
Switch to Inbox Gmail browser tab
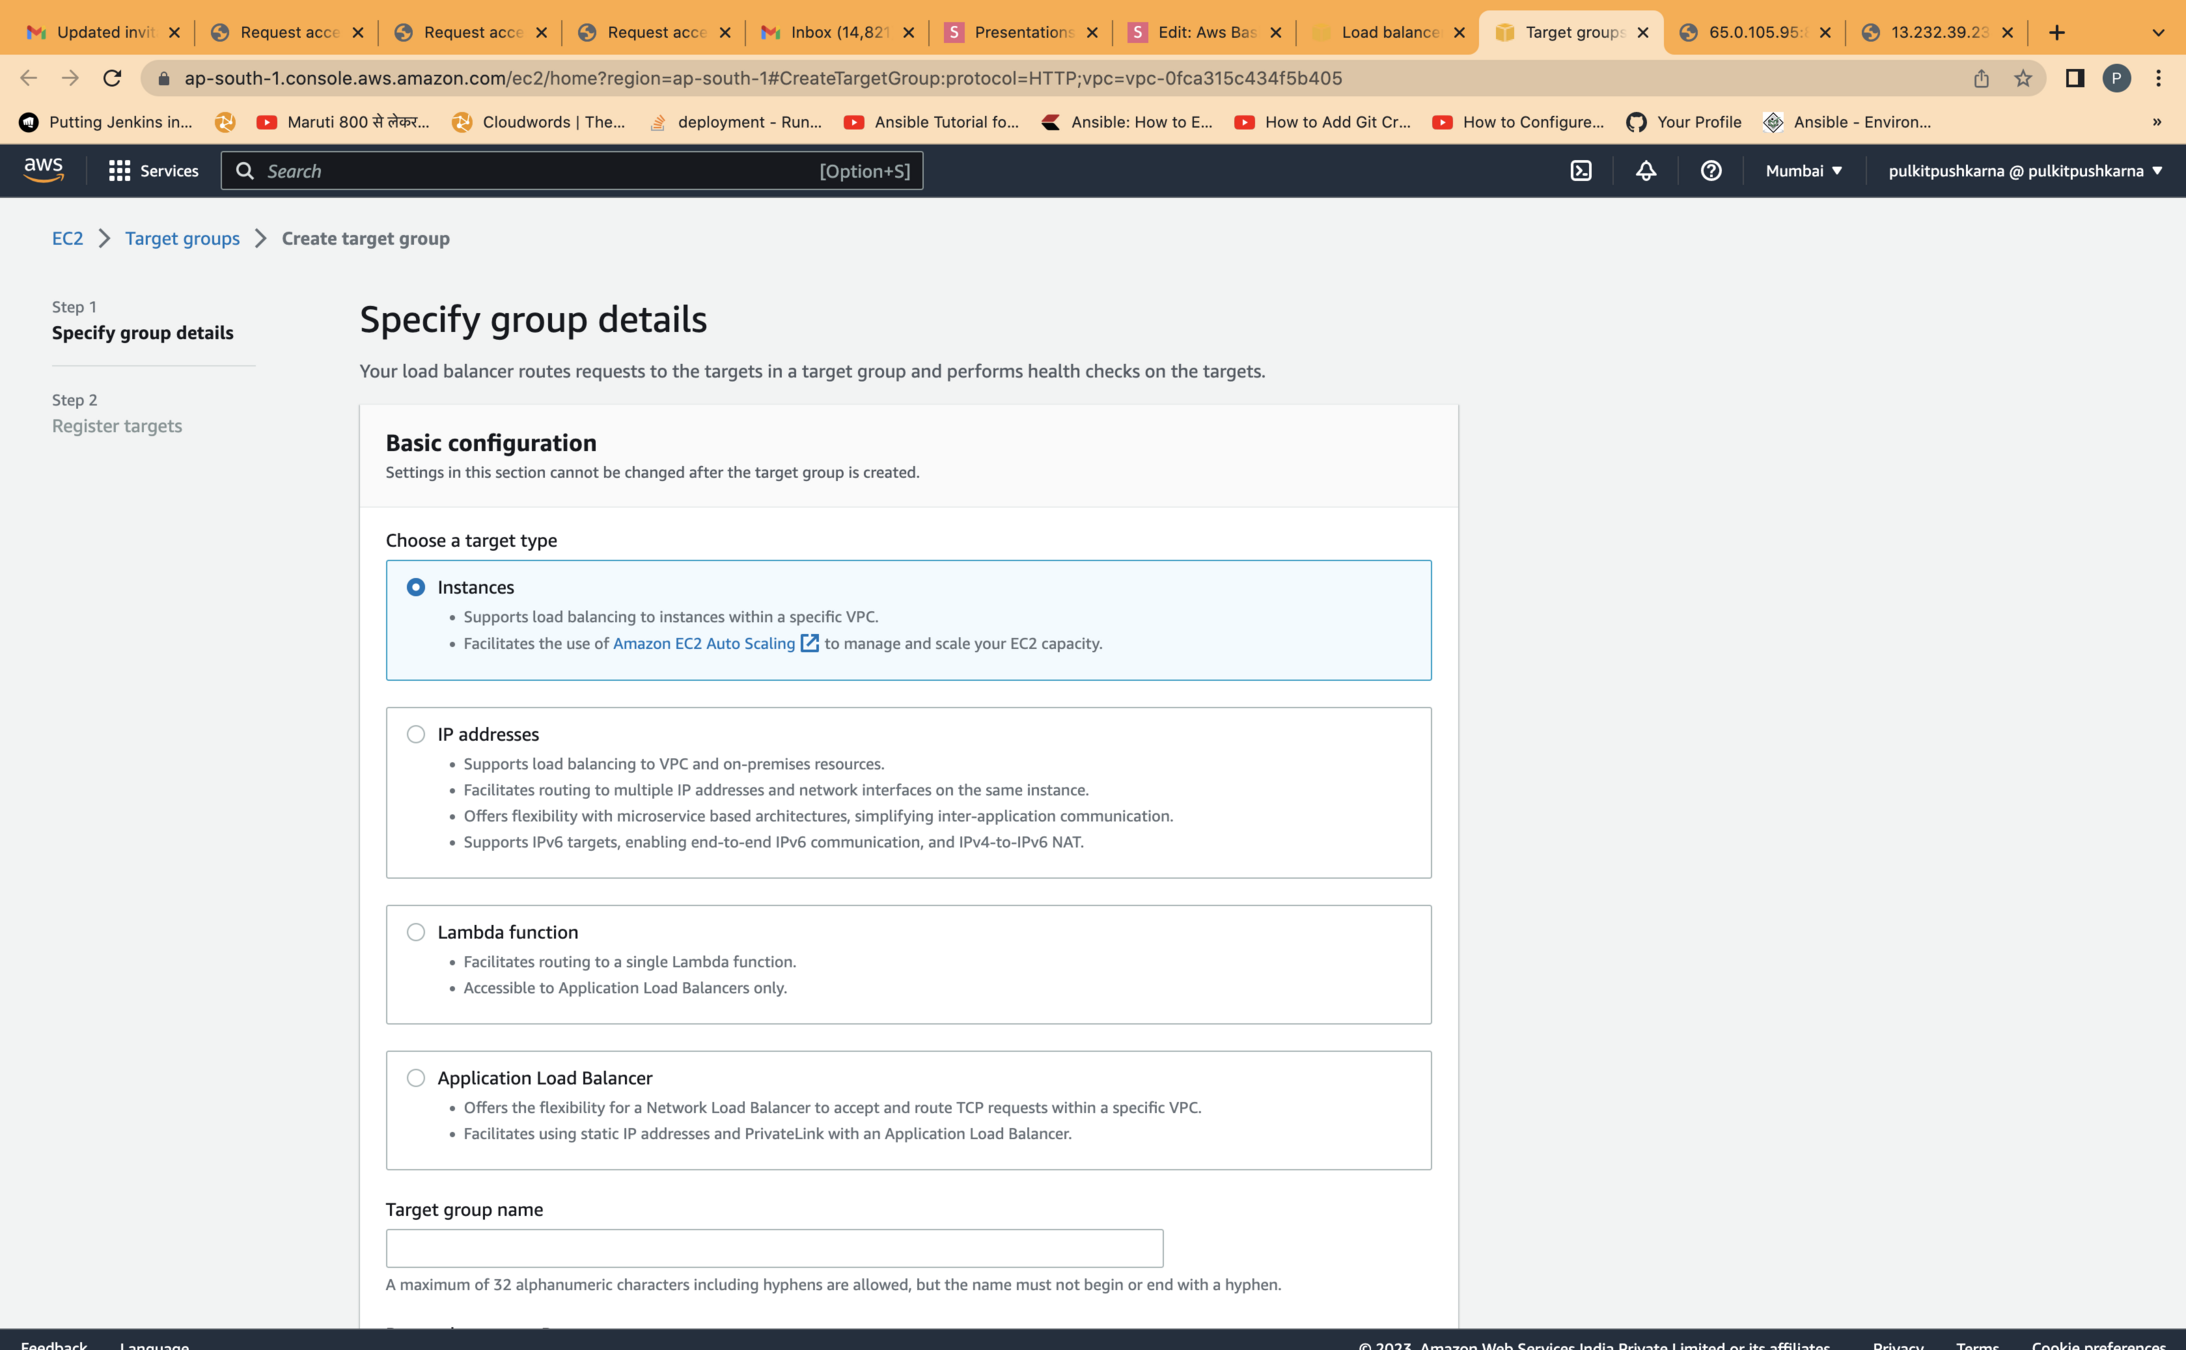837,32
